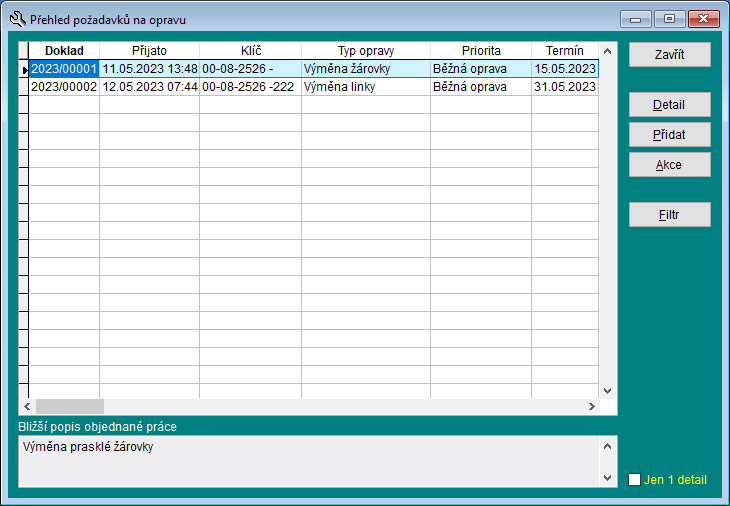Open the Filtr button
The width and height of the screenshot is (730, 506).
pos(669,215)
